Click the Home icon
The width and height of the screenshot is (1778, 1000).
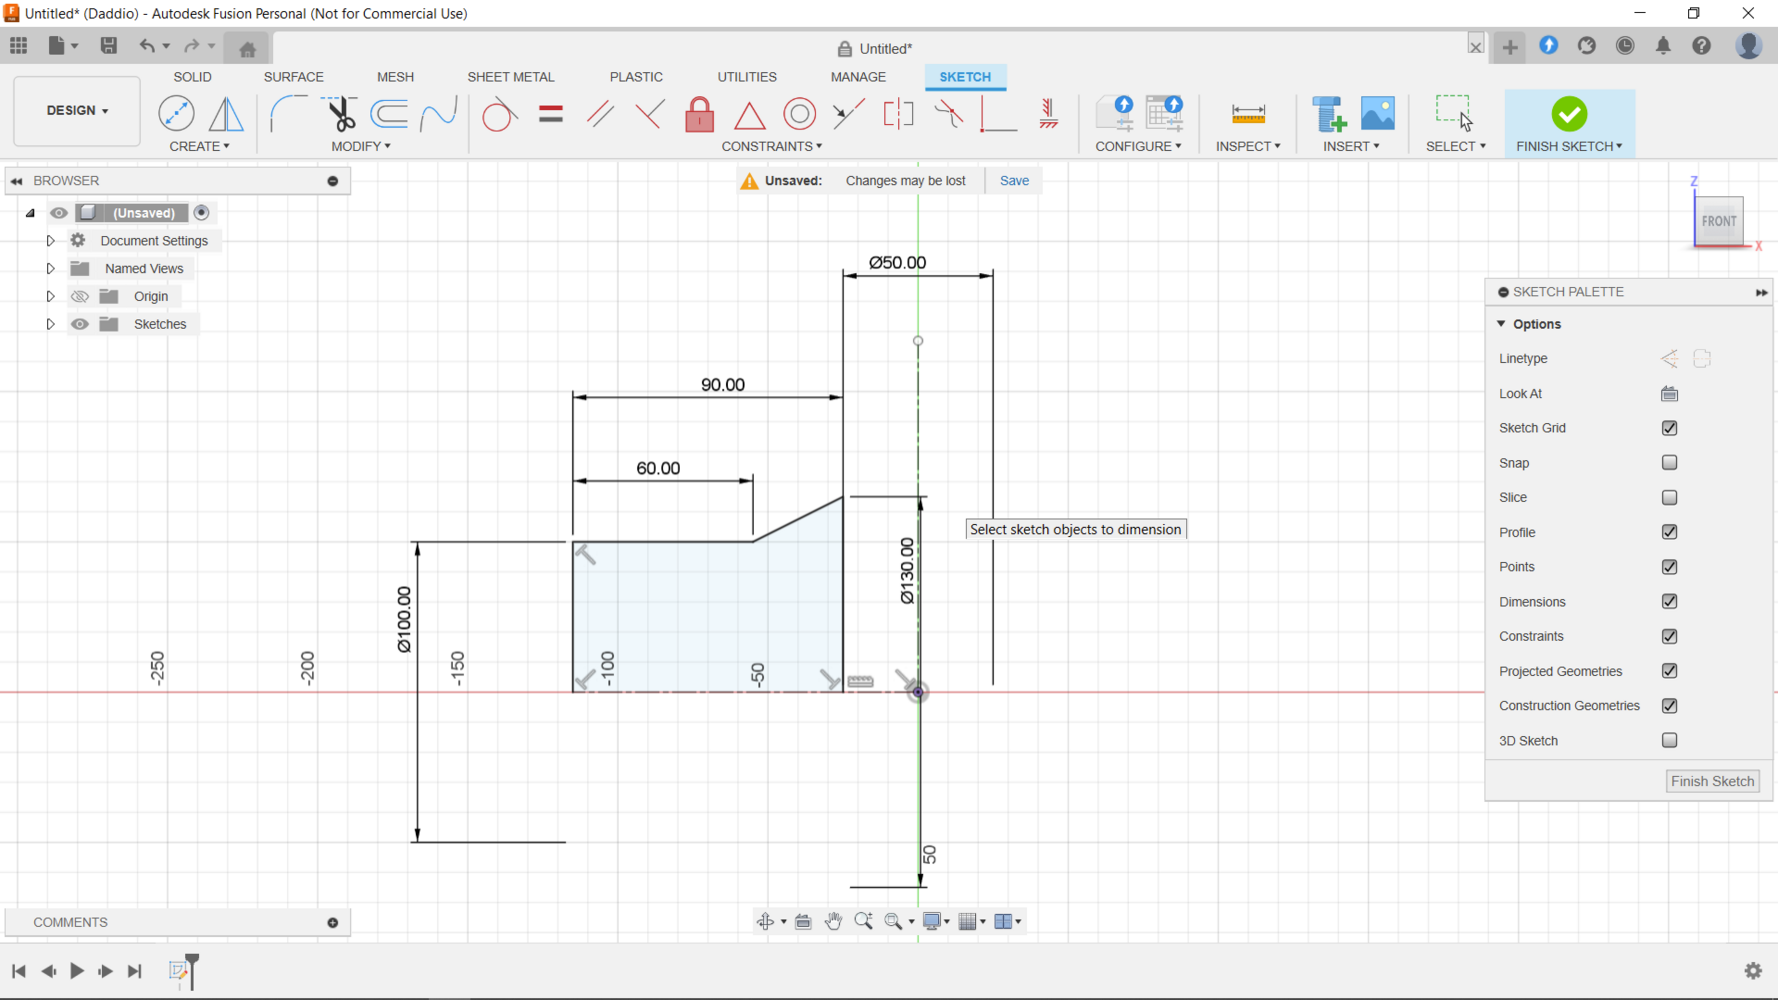pos(247,48)
